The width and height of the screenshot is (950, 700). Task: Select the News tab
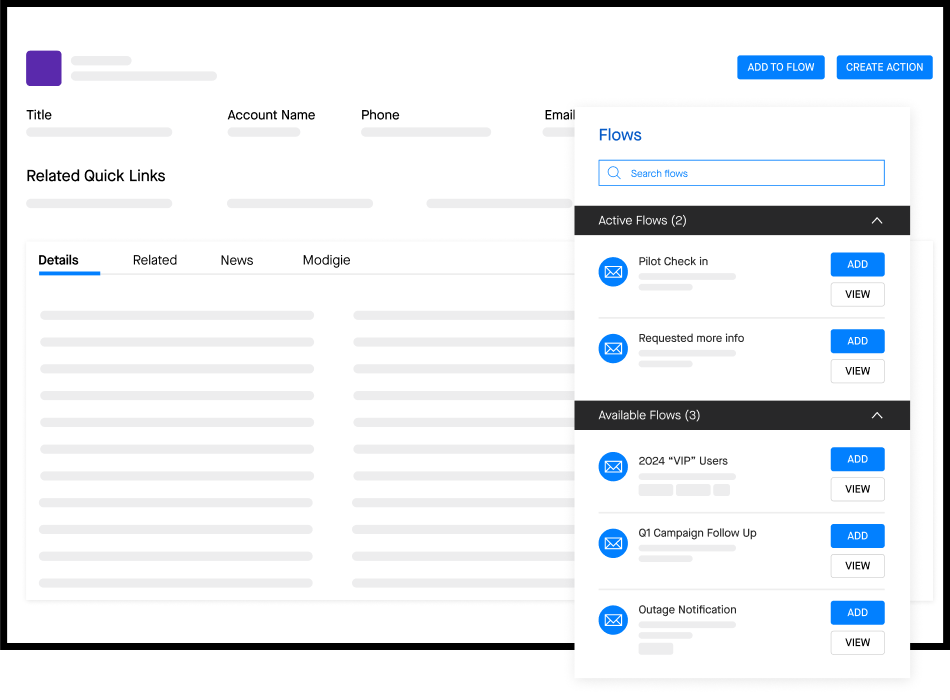point(236,260)
